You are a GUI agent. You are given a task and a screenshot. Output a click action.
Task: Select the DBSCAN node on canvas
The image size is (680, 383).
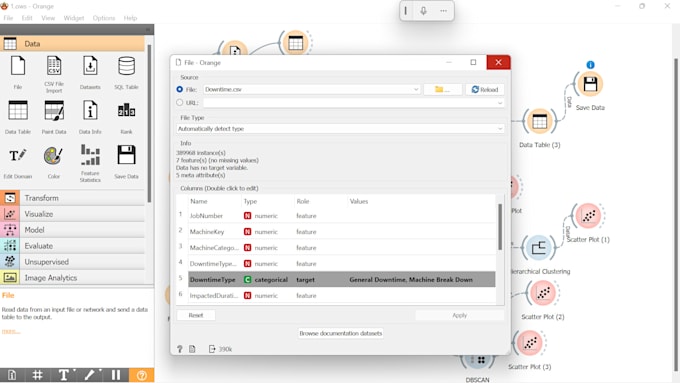tap(477, 360)
